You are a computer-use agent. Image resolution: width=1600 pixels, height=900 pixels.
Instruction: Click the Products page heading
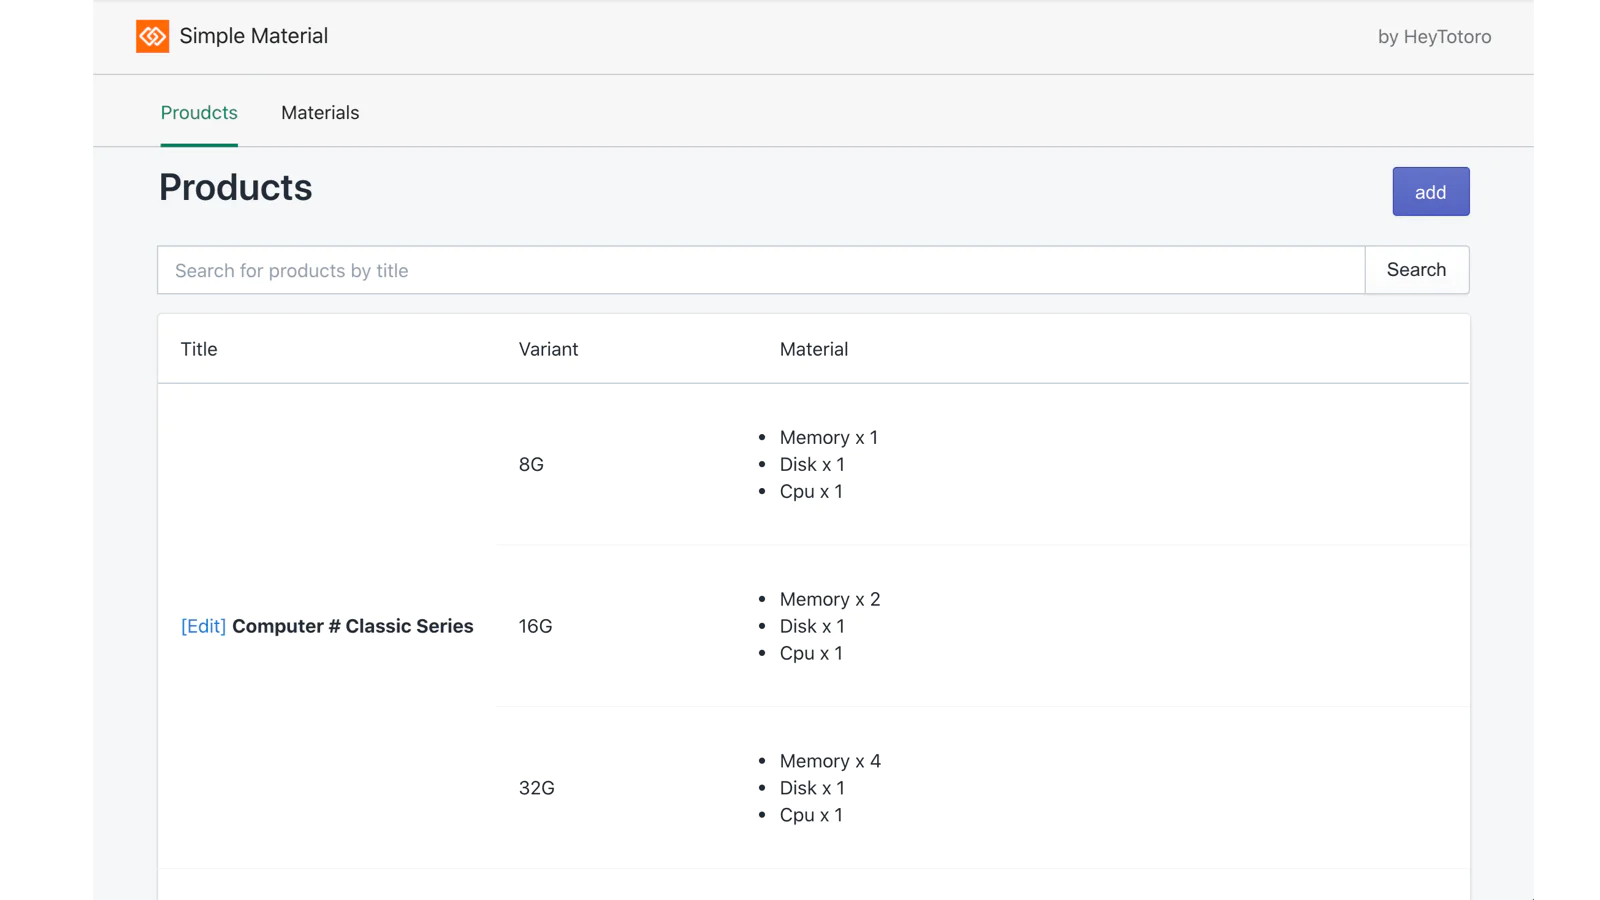236,188
